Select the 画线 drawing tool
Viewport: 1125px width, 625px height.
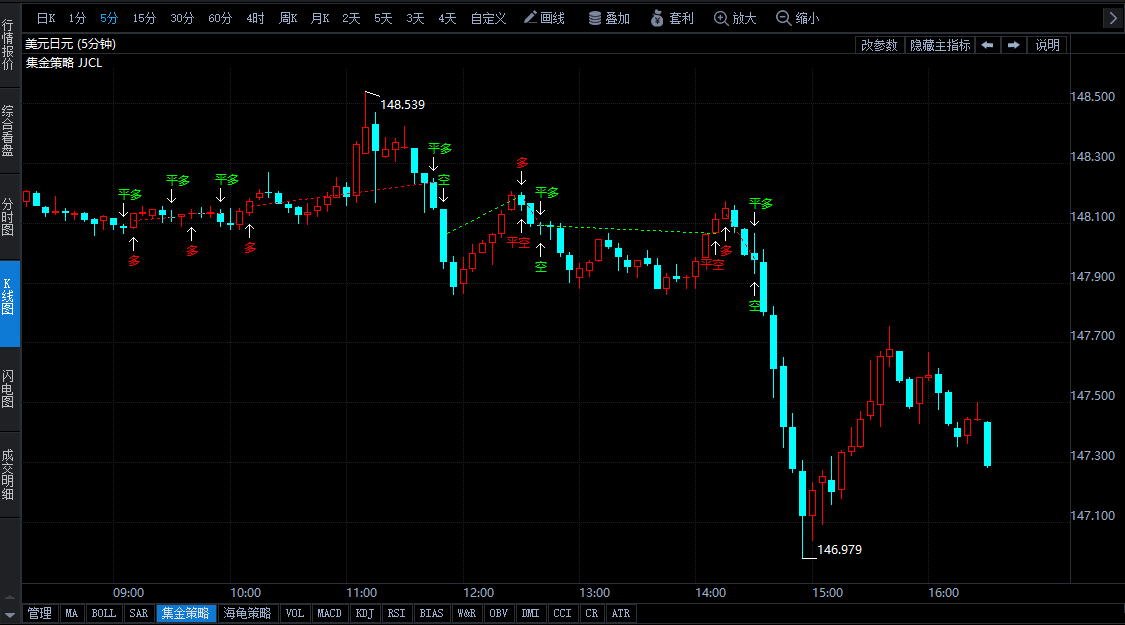[544, 18]
